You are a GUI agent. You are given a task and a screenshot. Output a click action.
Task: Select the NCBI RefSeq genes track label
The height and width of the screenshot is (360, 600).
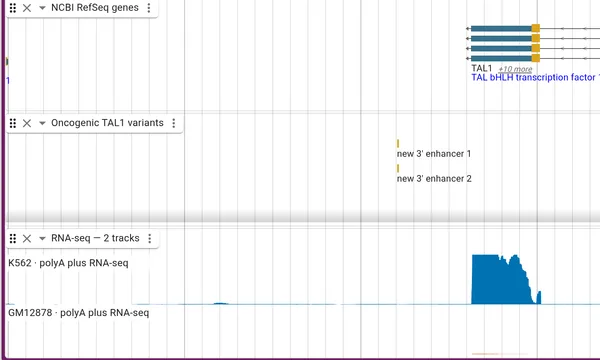point(95,8)
